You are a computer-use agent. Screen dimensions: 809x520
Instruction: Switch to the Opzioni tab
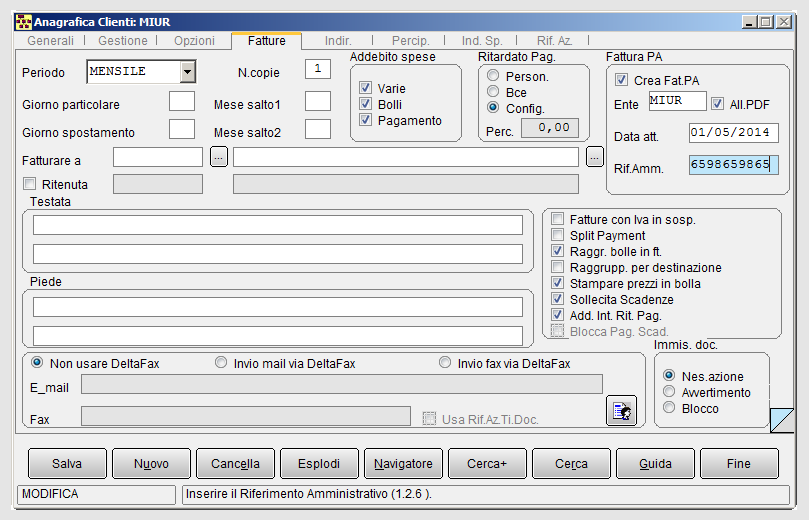pyautogui.click(x=194, y=41)
